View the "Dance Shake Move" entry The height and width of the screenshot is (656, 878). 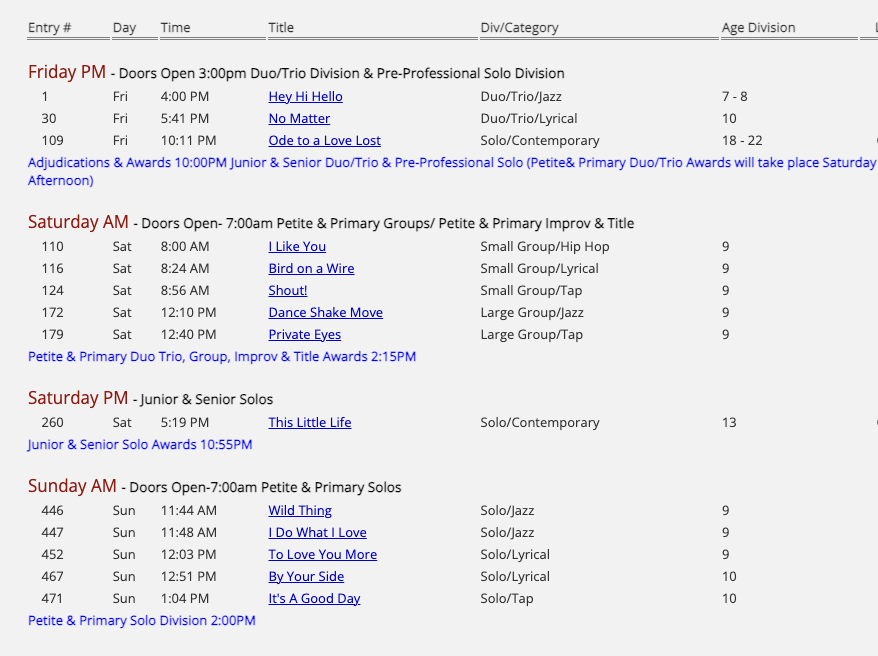pos(325,312)
